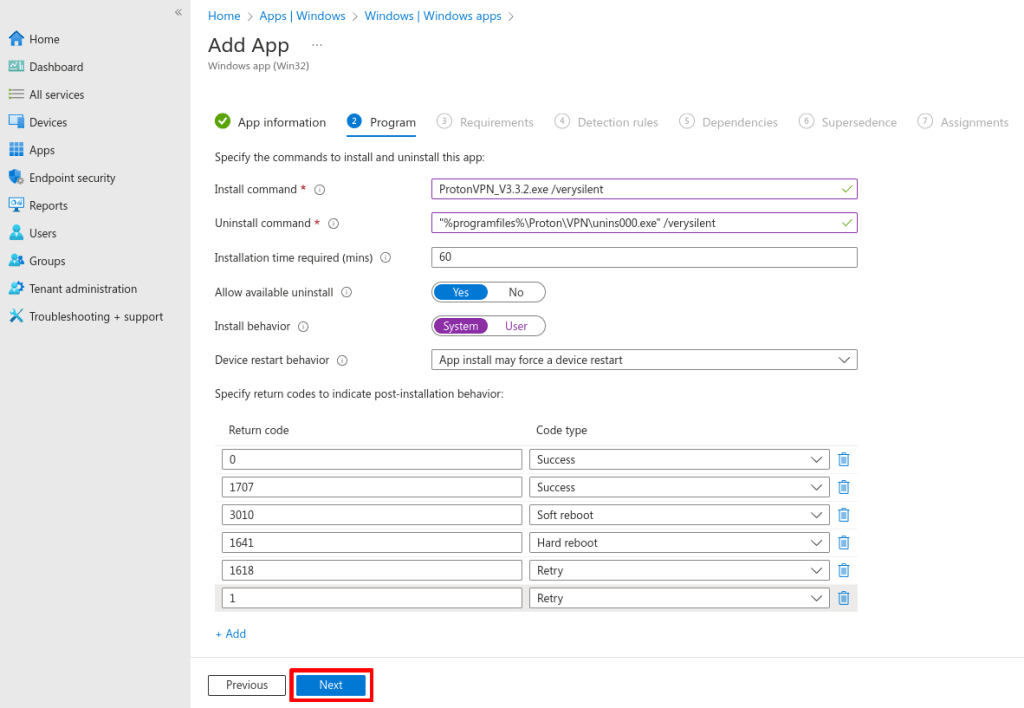The width and height of the screenshot is (1024, 708).
Task: Open Device restart behavior dropdown
Action: (644, 360)
